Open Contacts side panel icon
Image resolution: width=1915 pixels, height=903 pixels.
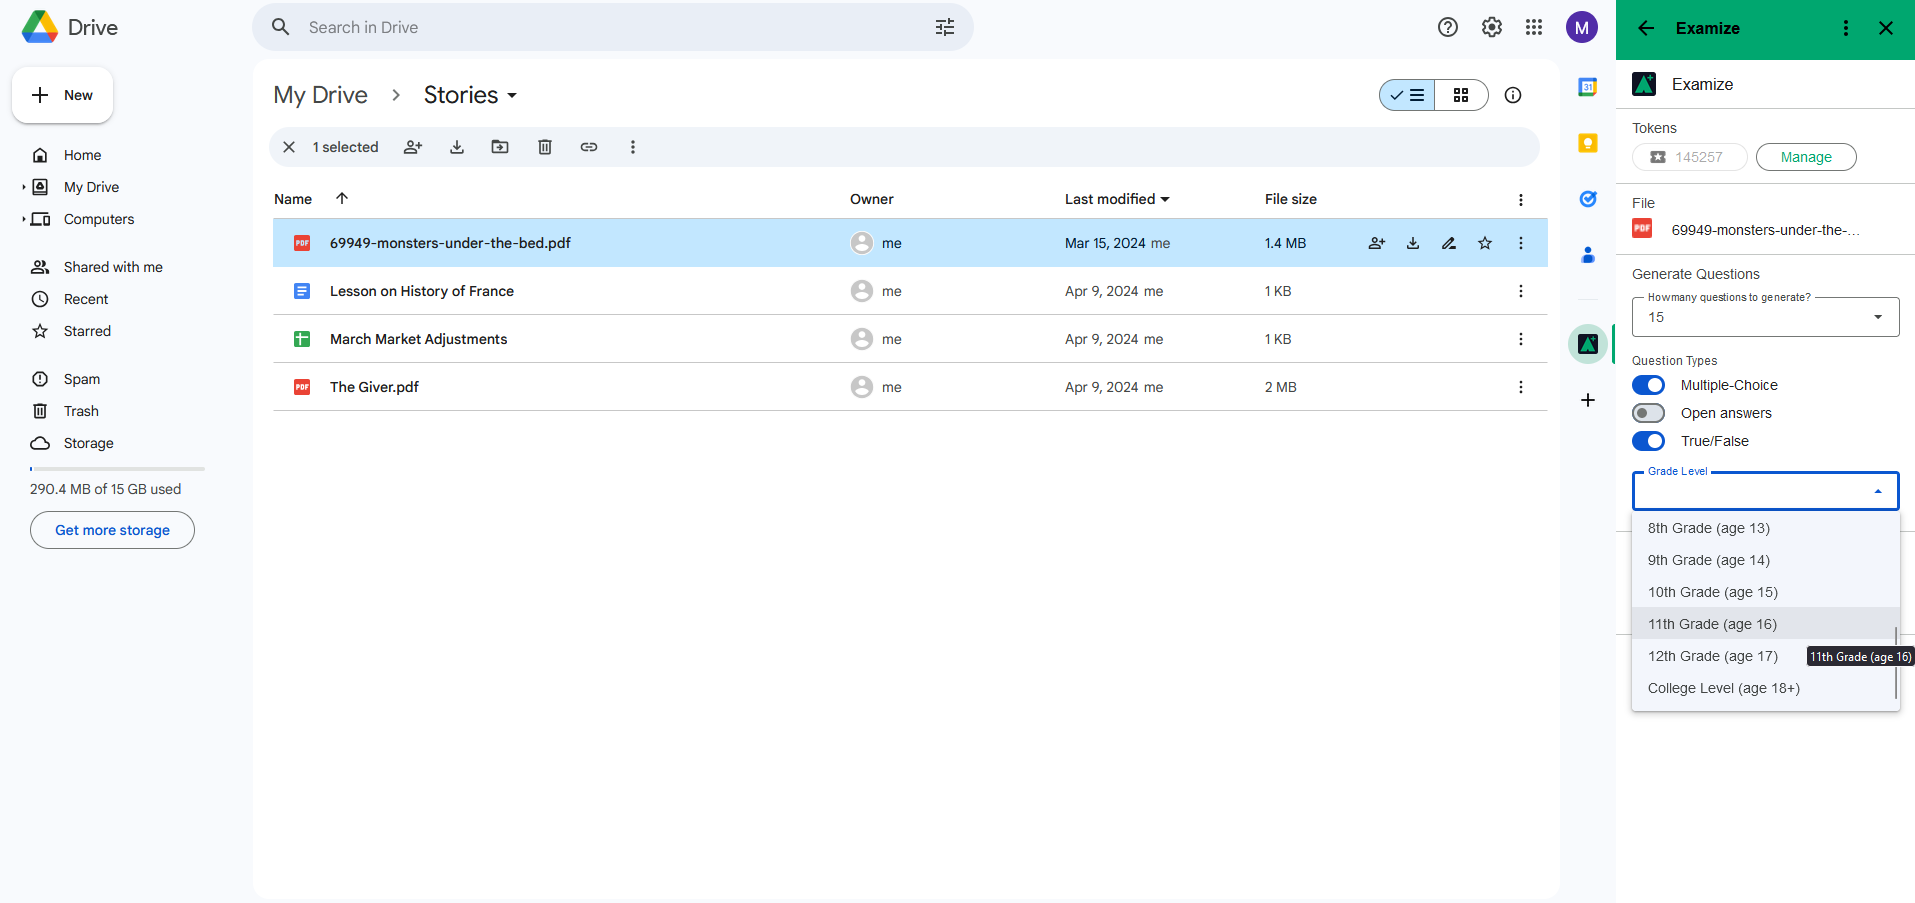coord(1588,255)
